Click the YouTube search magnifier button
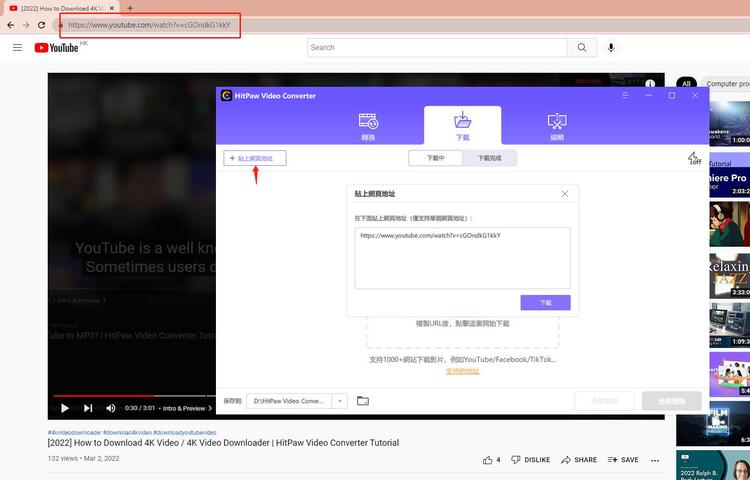The height and width of the screenshot is (480, 750). (x=582, y=47)
